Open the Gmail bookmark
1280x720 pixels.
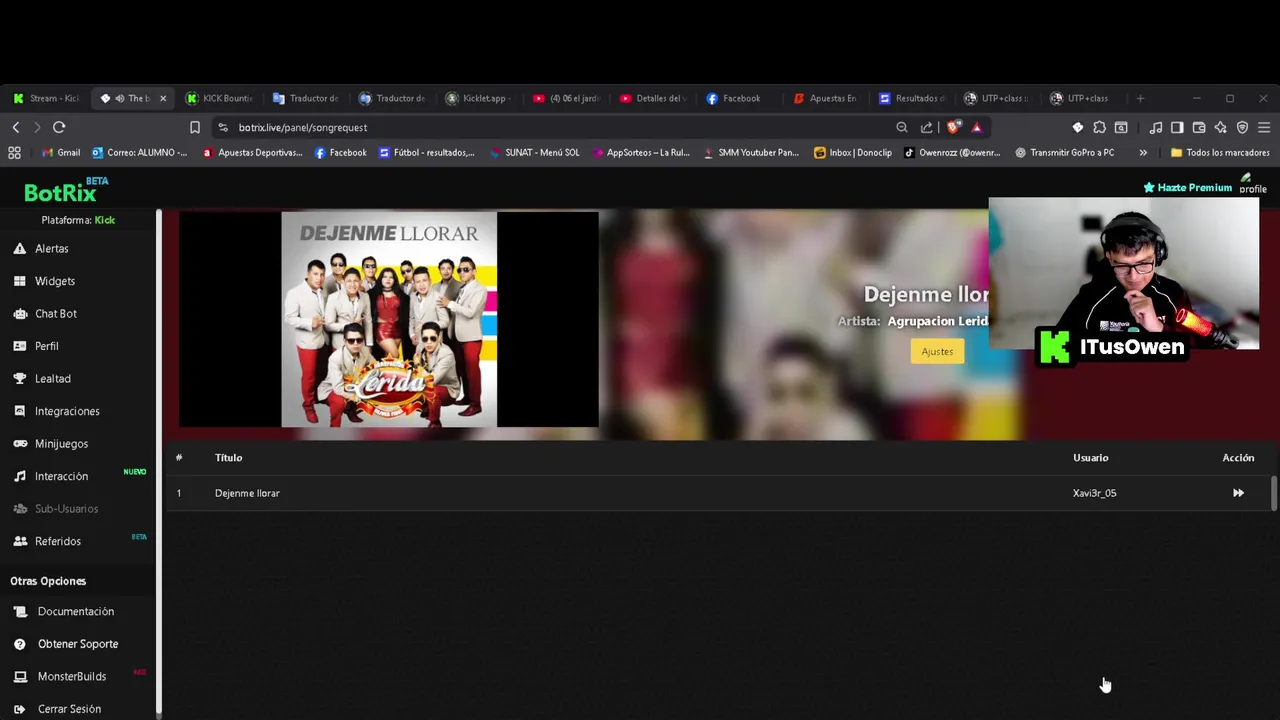(x=61, y=153)
